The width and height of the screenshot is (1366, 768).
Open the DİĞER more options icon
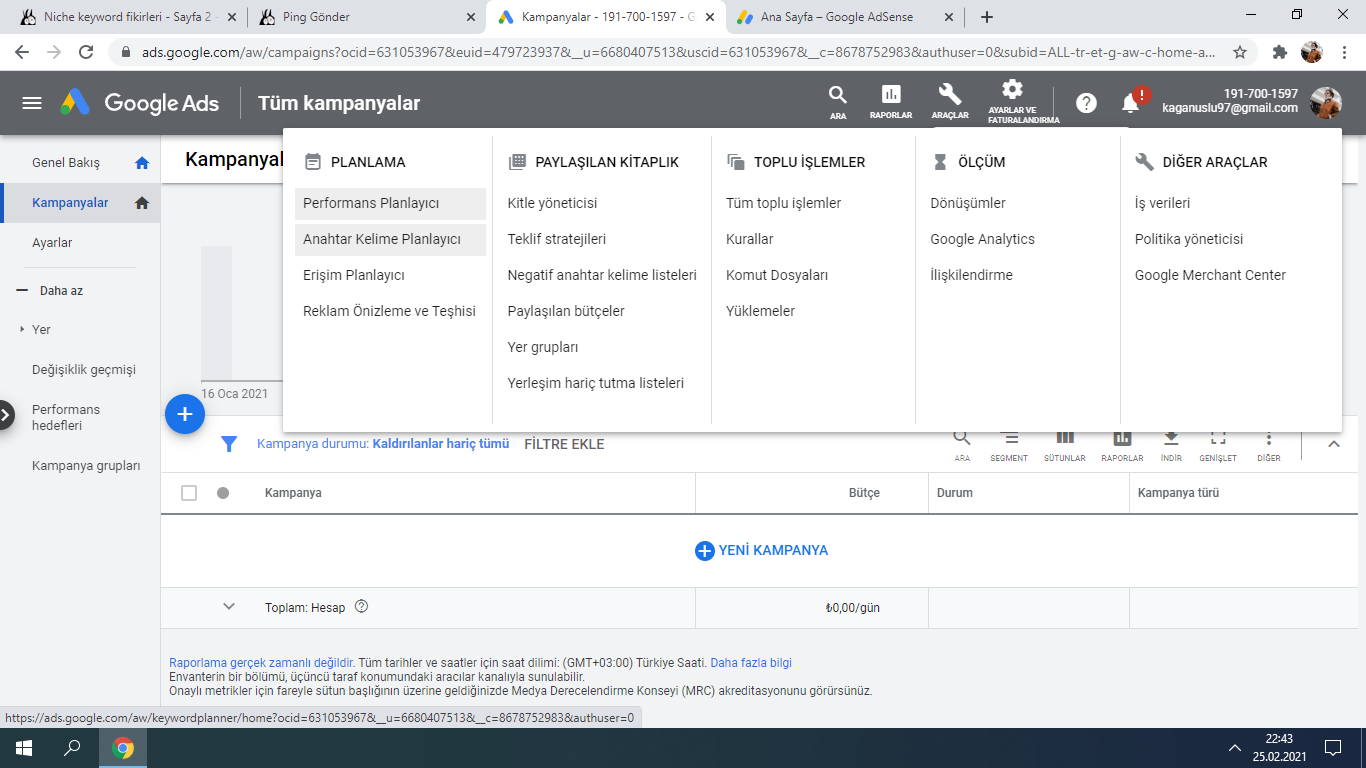pyautogui.click(x=1269, y=446)
